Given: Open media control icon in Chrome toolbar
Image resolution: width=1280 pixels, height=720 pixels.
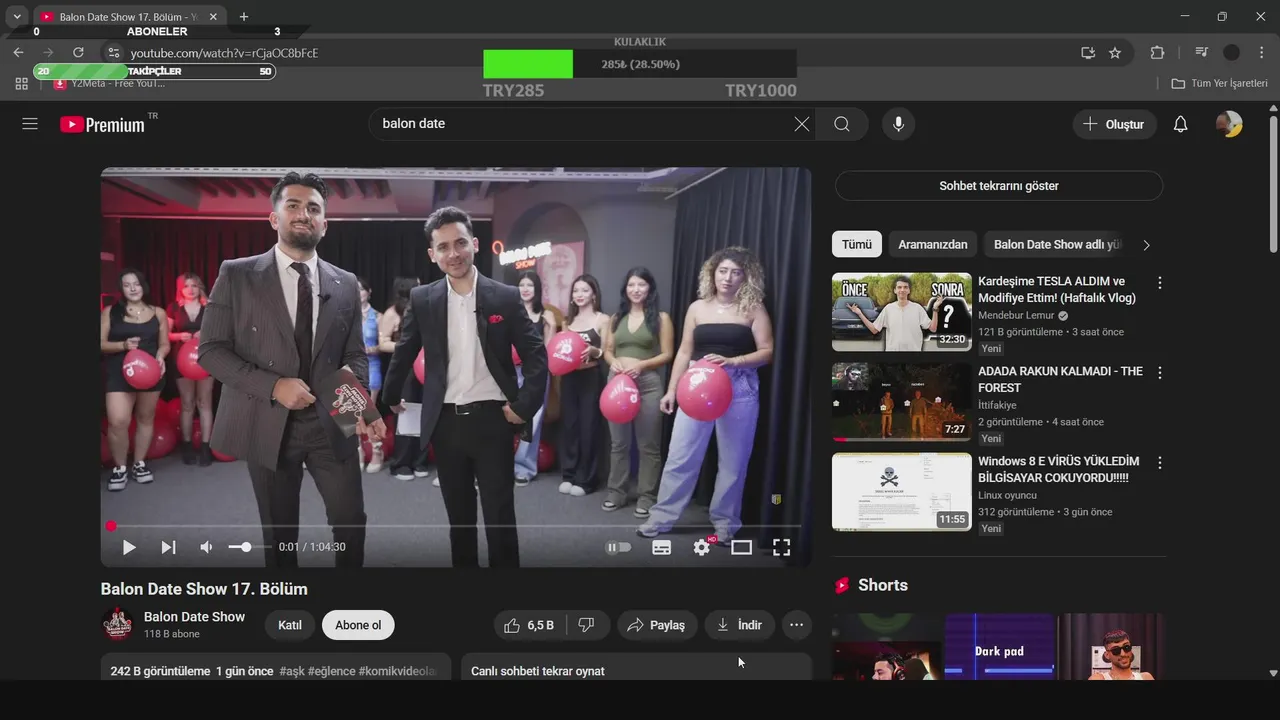Looking at the screenshot, I should 1202,53.
